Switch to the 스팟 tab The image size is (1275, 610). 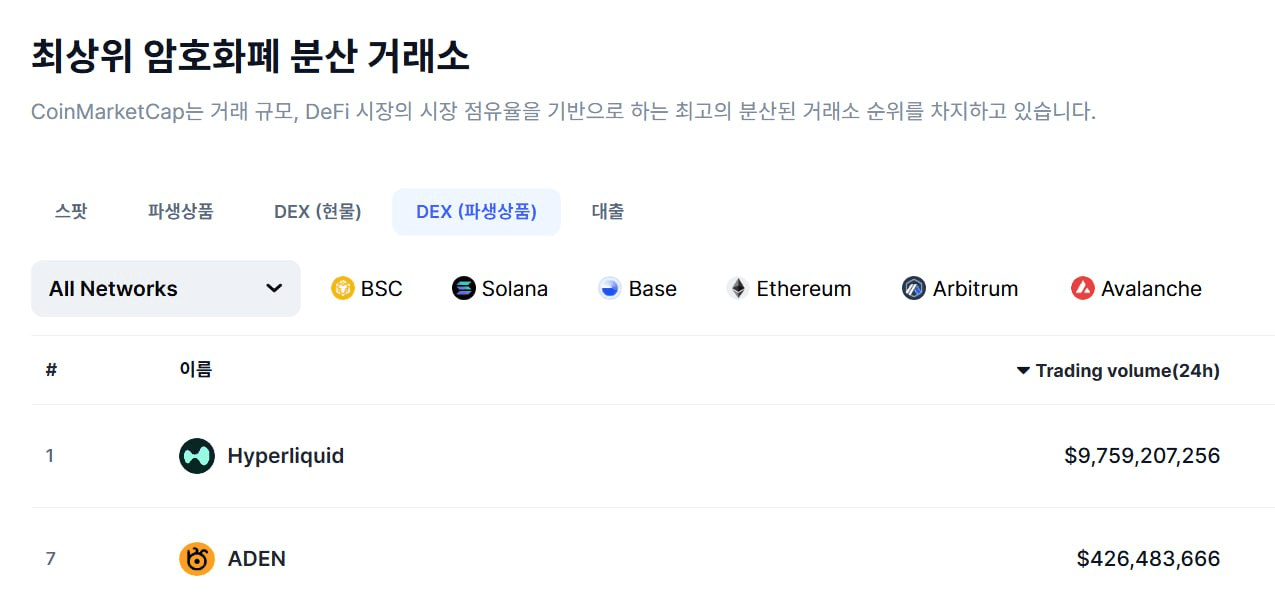coord(71,211)
